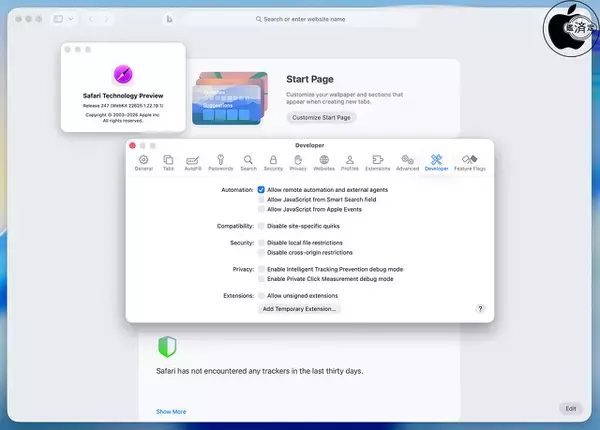Screen dimensions: 600x430
Task: Open the Passwords preferences pane
Action: coord(220,163)
